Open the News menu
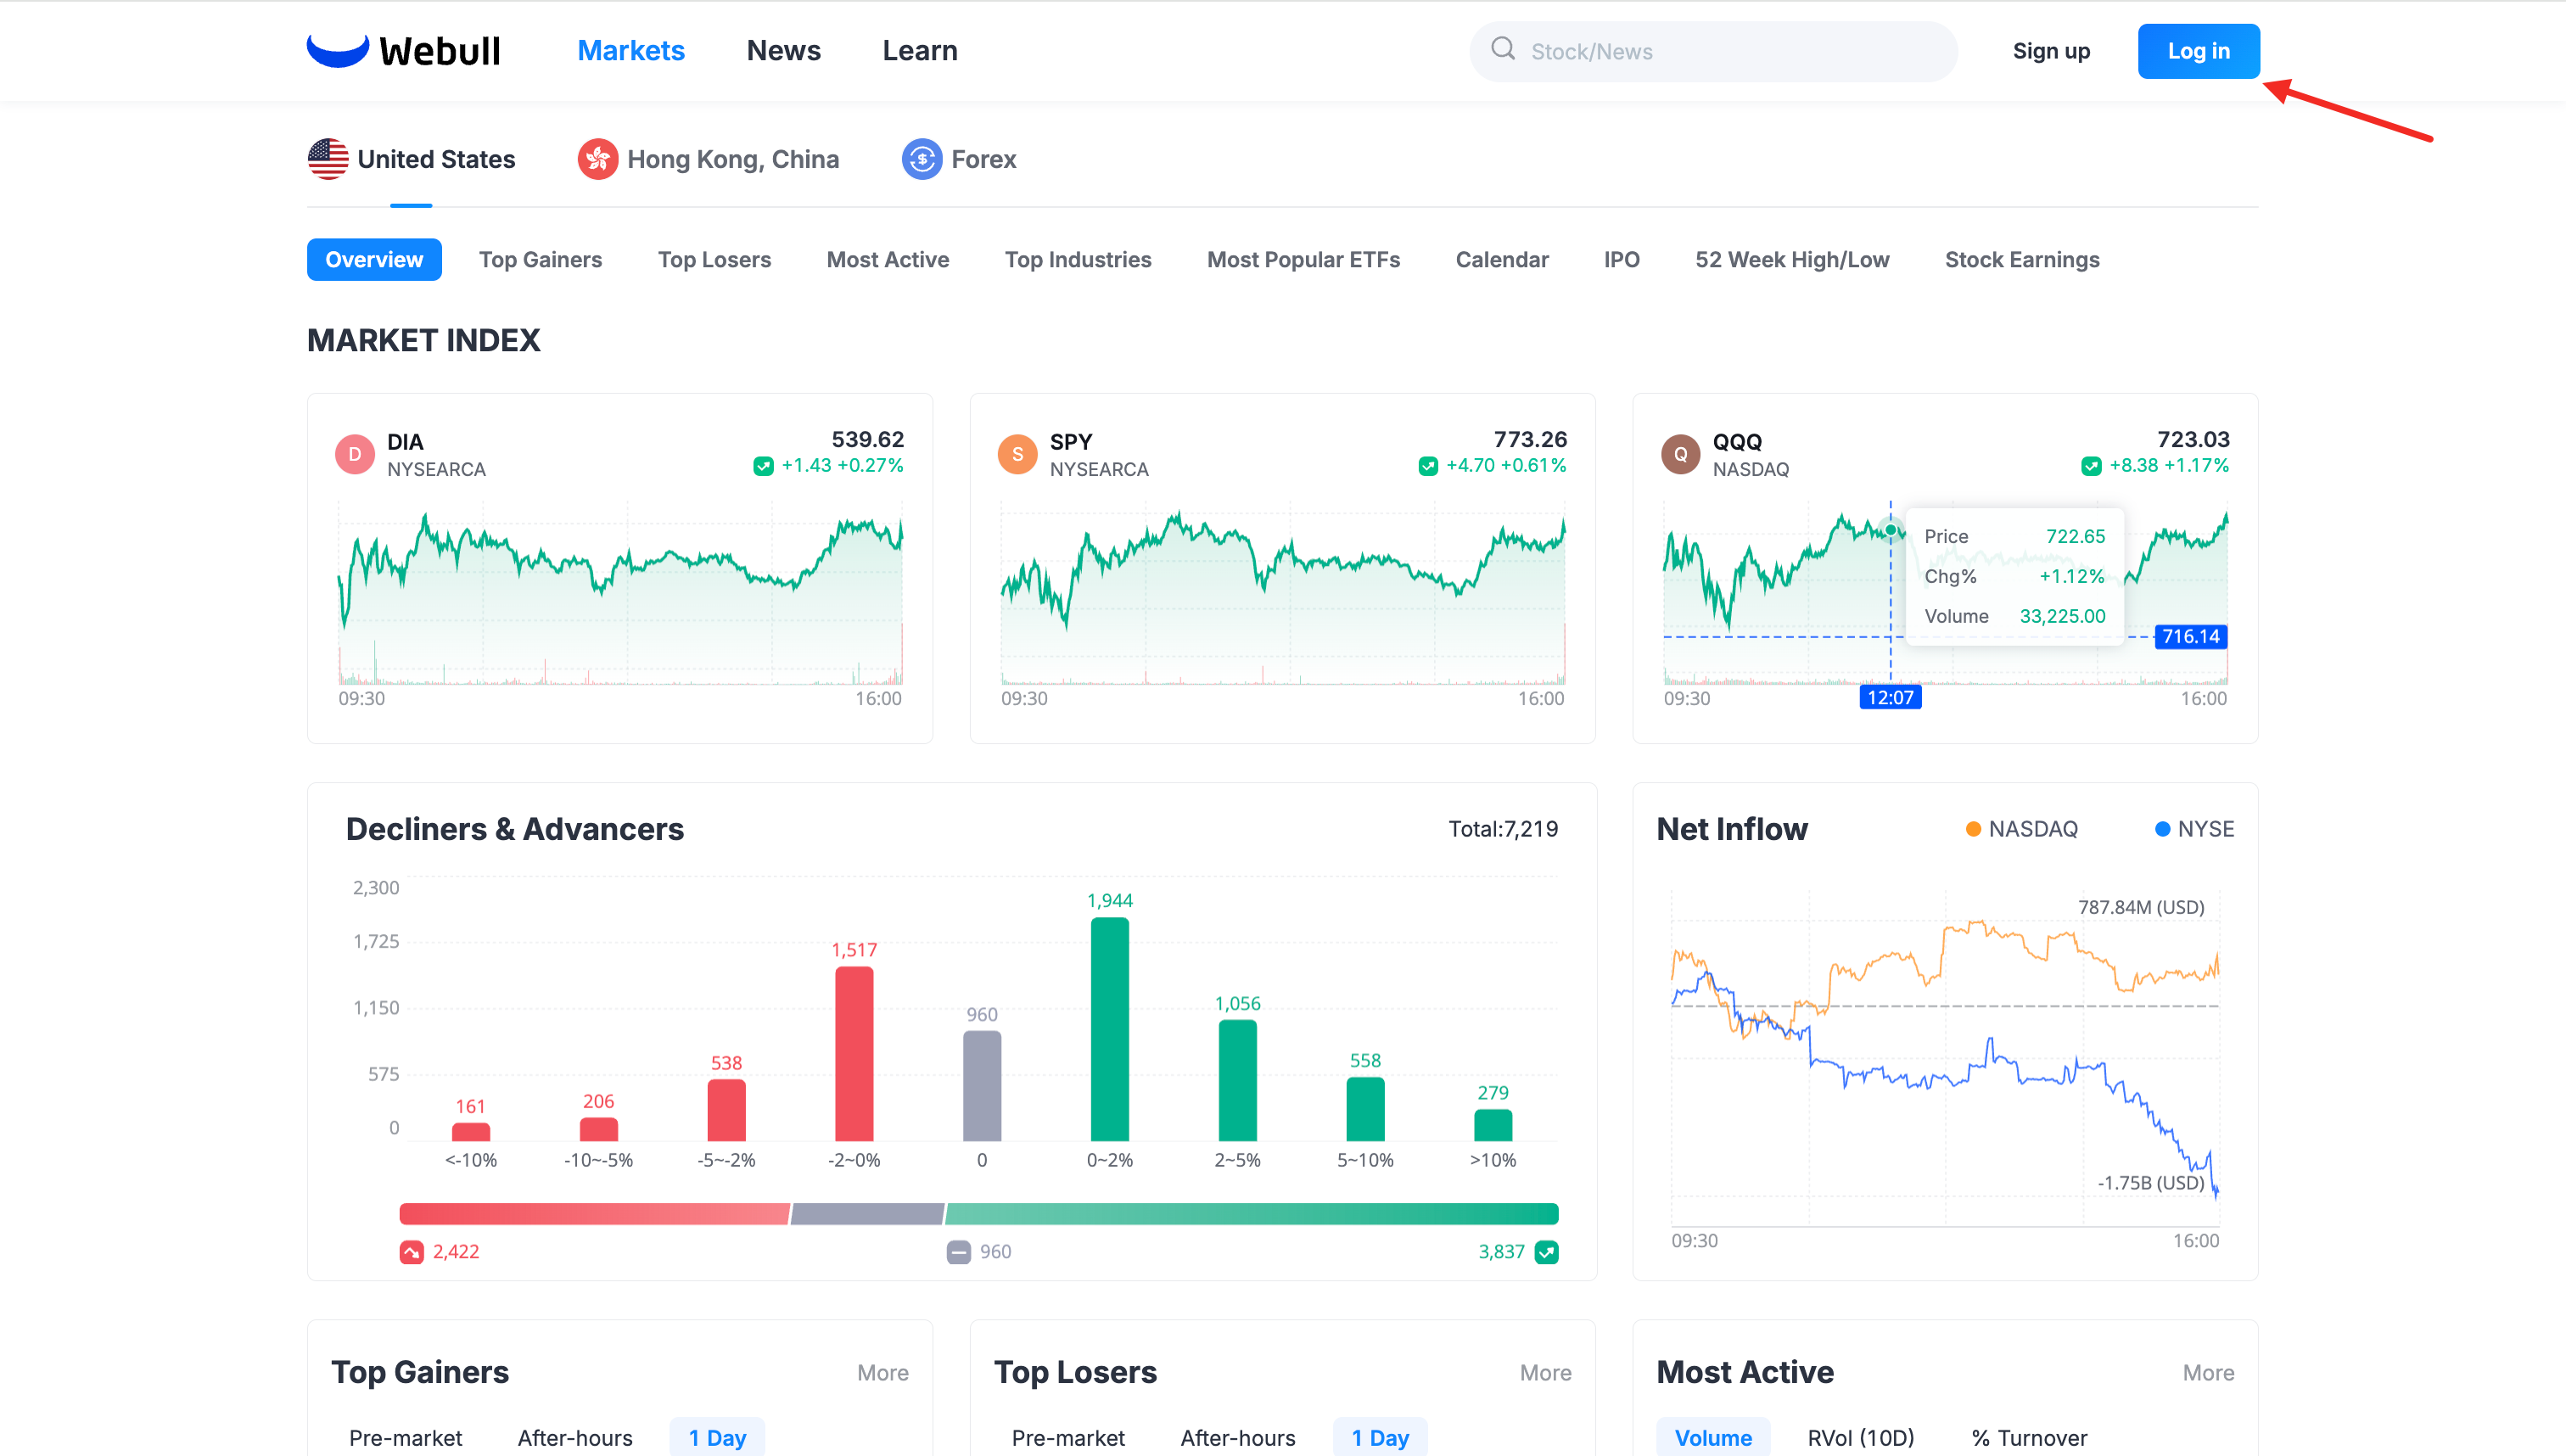The width and height of the screenshot is (2566, 1456). click(x=783, y=50)
